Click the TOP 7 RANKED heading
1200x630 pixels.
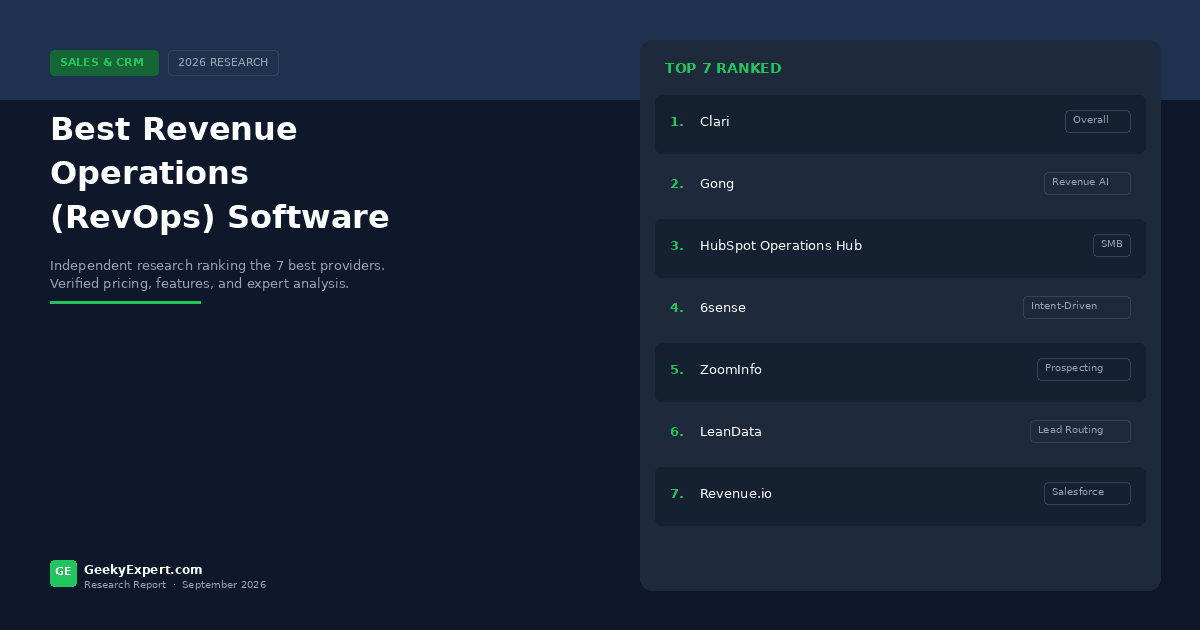coord(723,69)
